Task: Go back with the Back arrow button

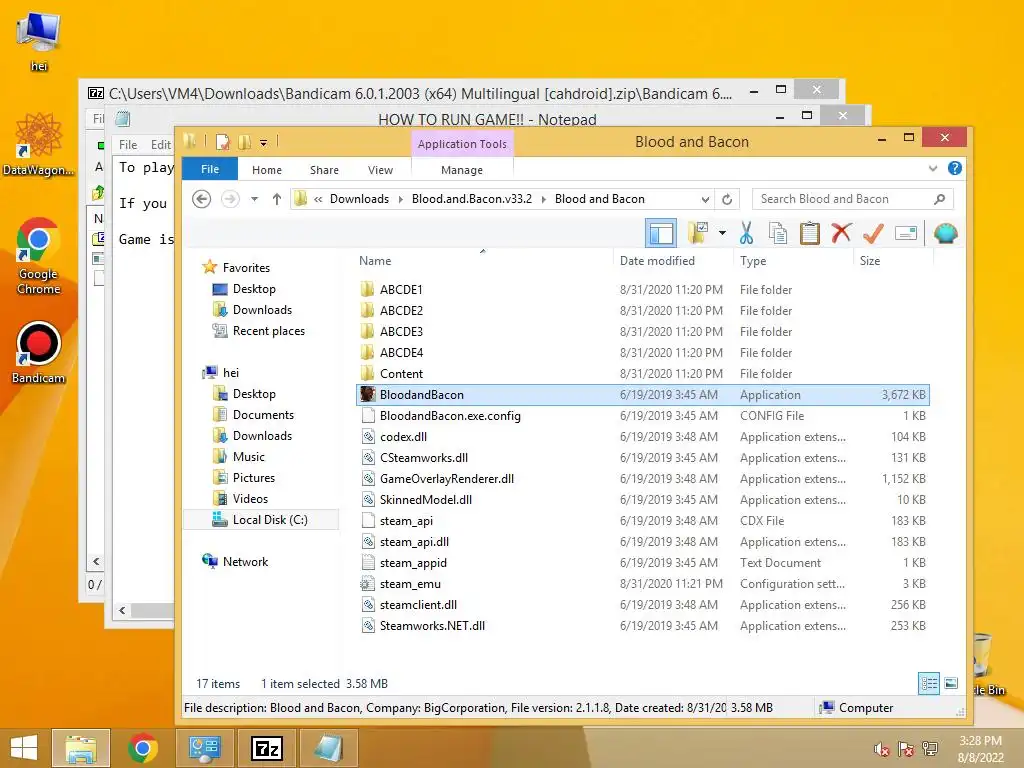Action: (202, 199)
